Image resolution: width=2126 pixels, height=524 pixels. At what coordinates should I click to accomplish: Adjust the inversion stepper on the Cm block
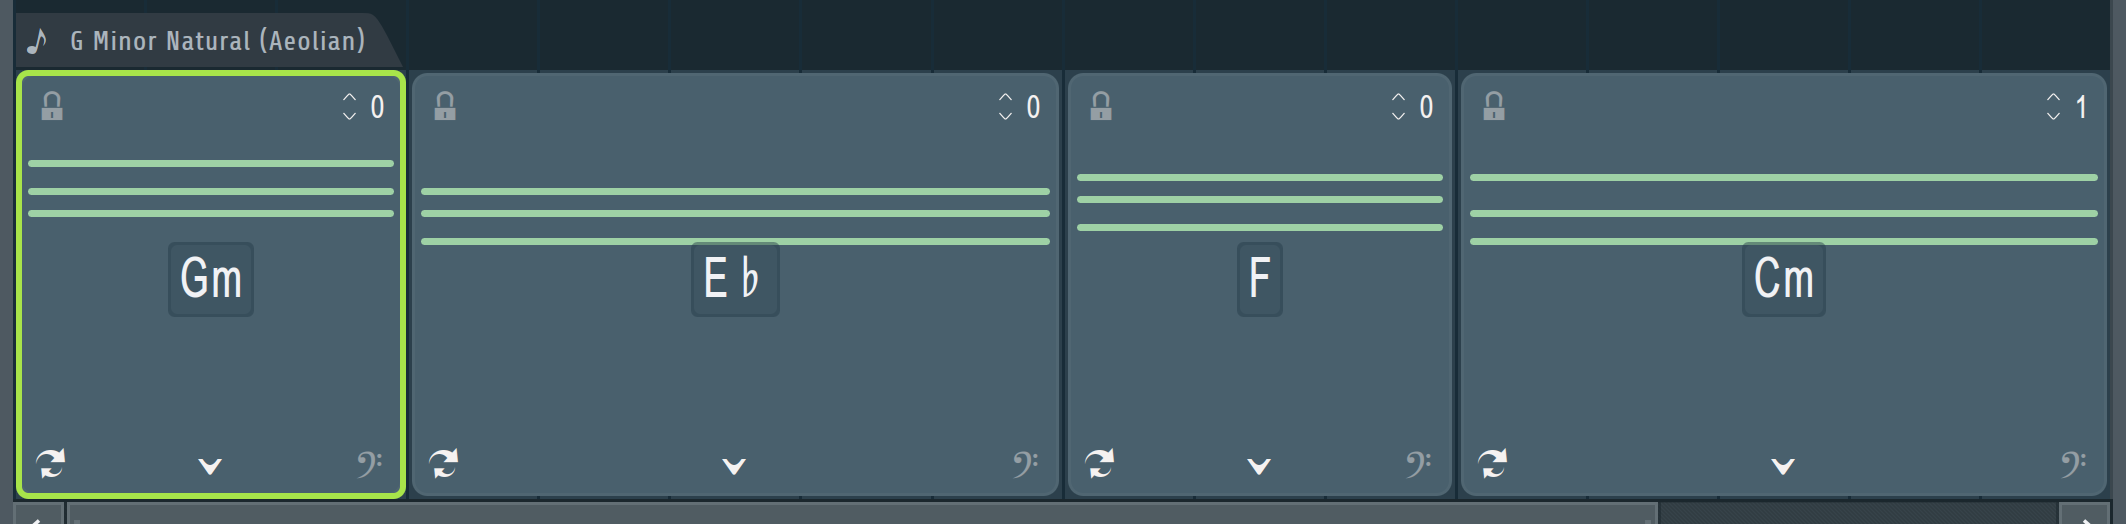click(2053, 107)
